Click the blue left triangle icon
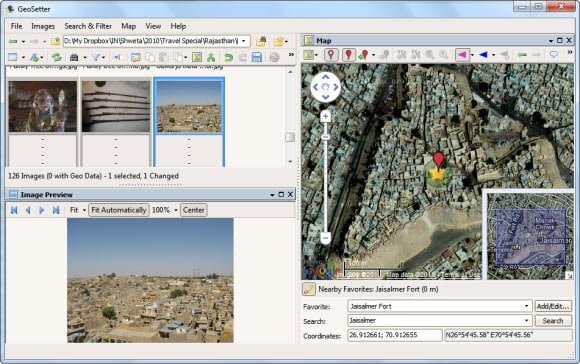The image size is (580, 364). [483, 55]
